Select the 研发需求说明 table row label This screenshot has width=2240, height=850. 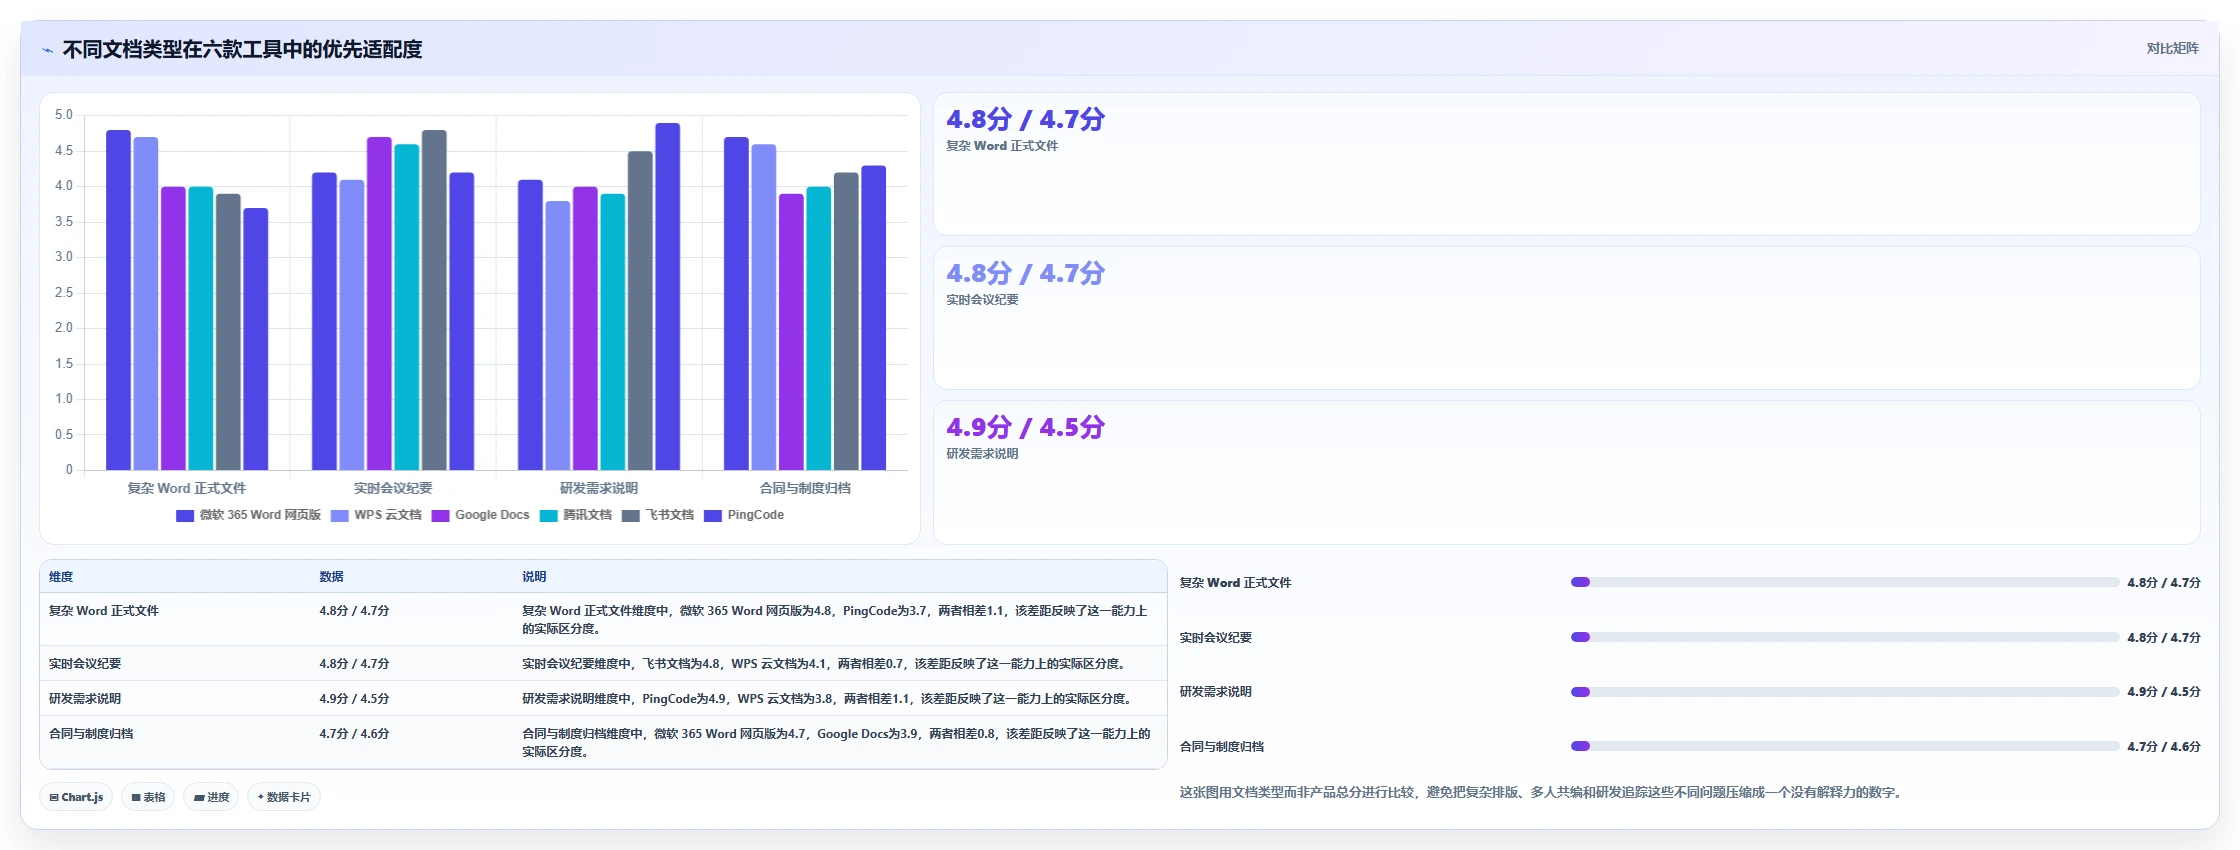click(x=85, y=699)
